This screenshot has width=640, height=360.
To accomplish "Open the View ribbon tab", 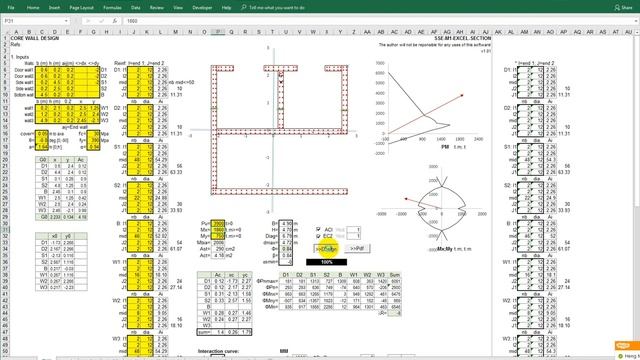I will coord(178,7).
